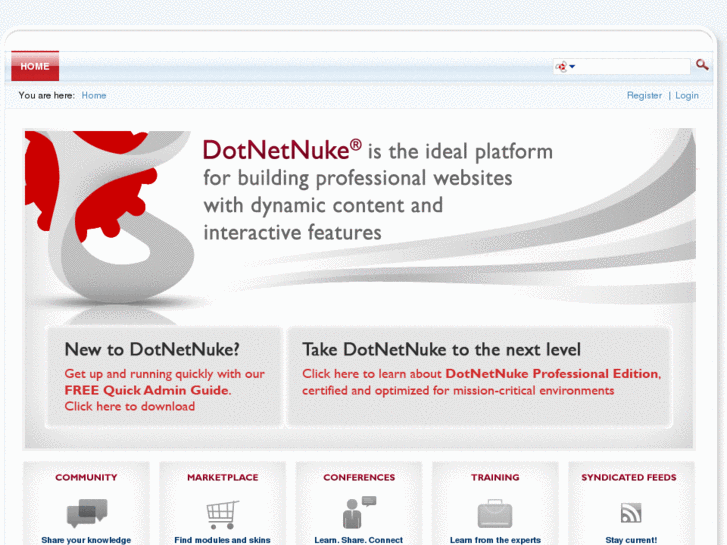Follow the Home breadcrumb link
The image size is (727, 545).
click(94, 95)
